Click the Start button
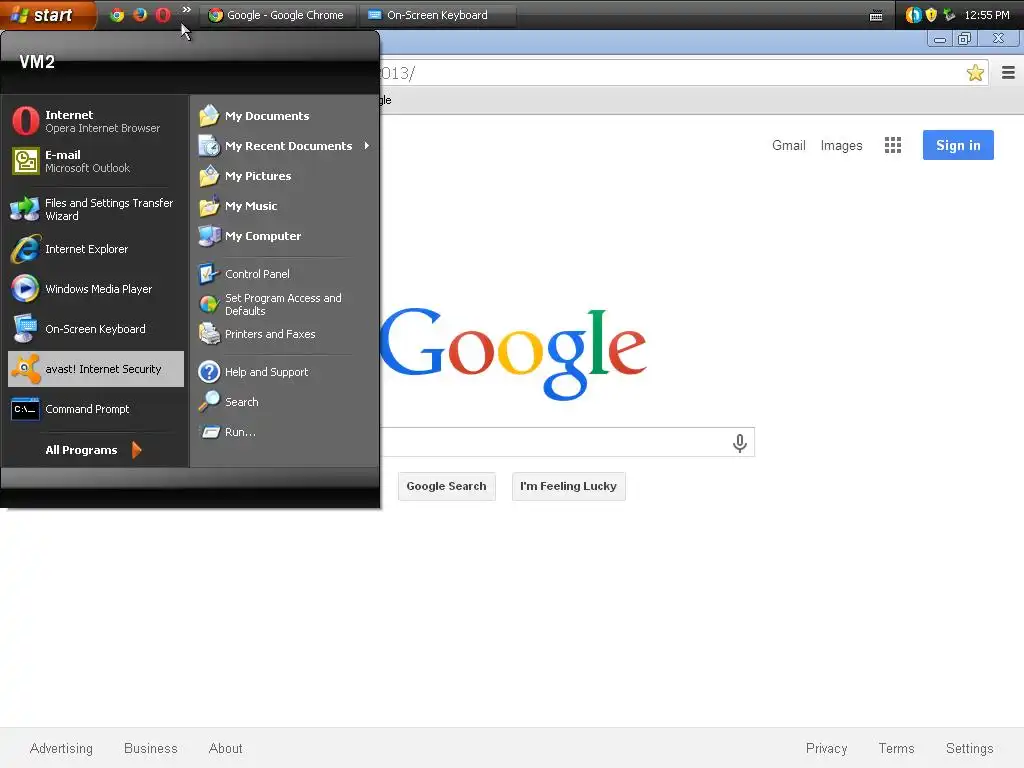Viewport: 1024px width, 768px height. 46,14
